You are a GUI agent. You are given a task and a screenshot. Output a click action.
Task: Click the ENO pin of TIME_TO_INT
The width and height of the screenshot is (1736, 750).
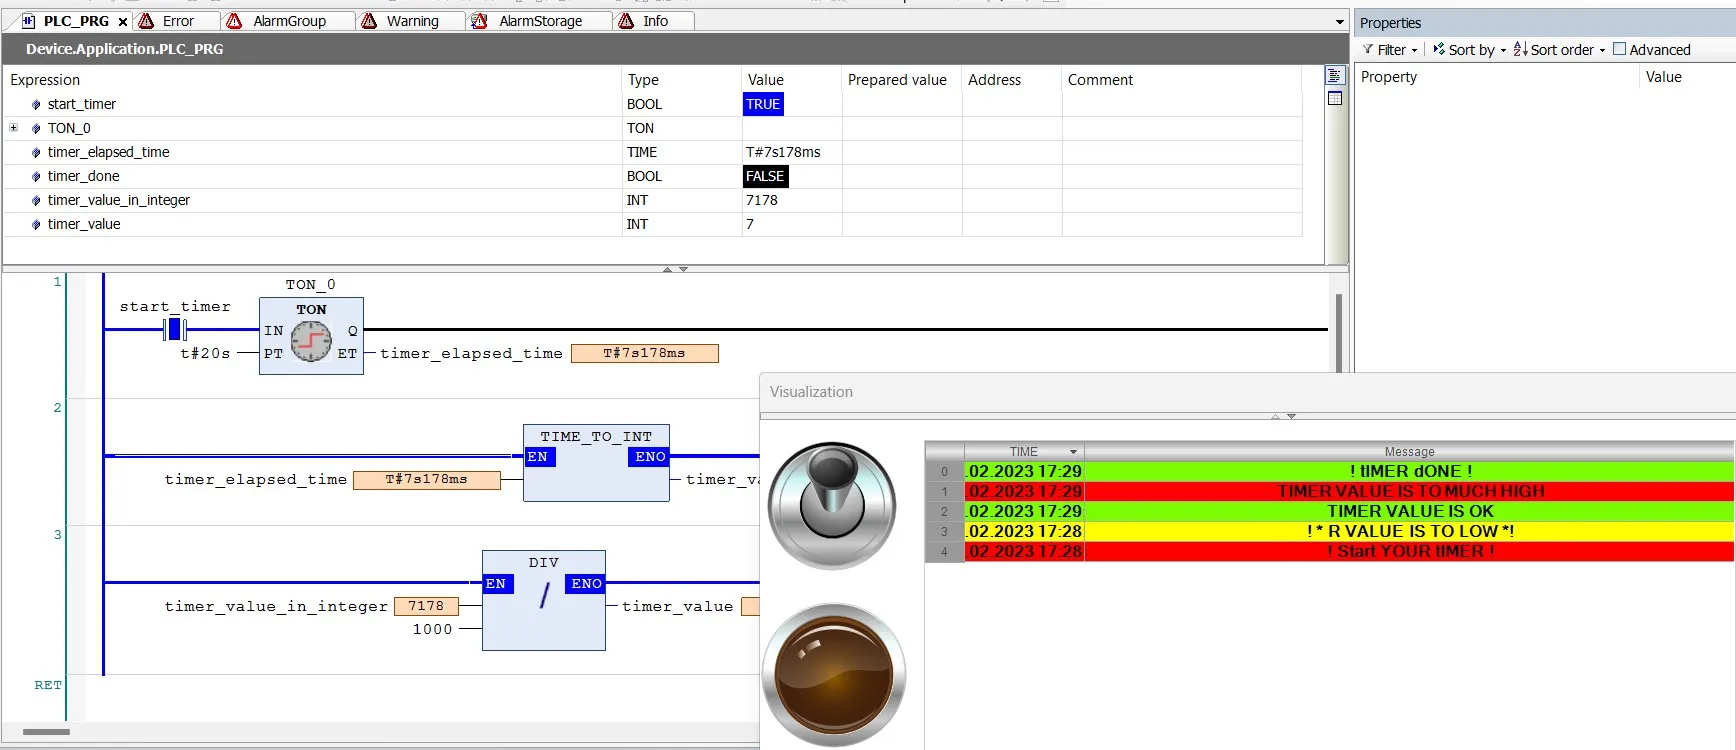[x=650, y=456]
